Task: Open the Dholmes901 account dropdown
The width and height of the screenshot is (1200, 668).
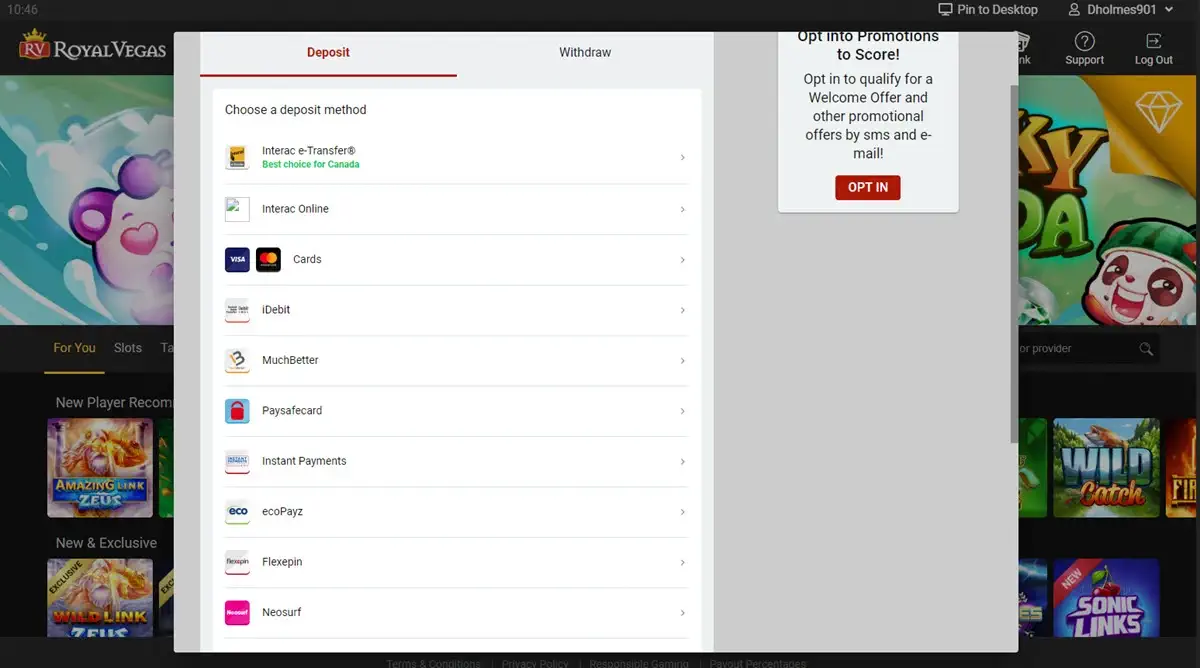Action: tap(1120, 9)
